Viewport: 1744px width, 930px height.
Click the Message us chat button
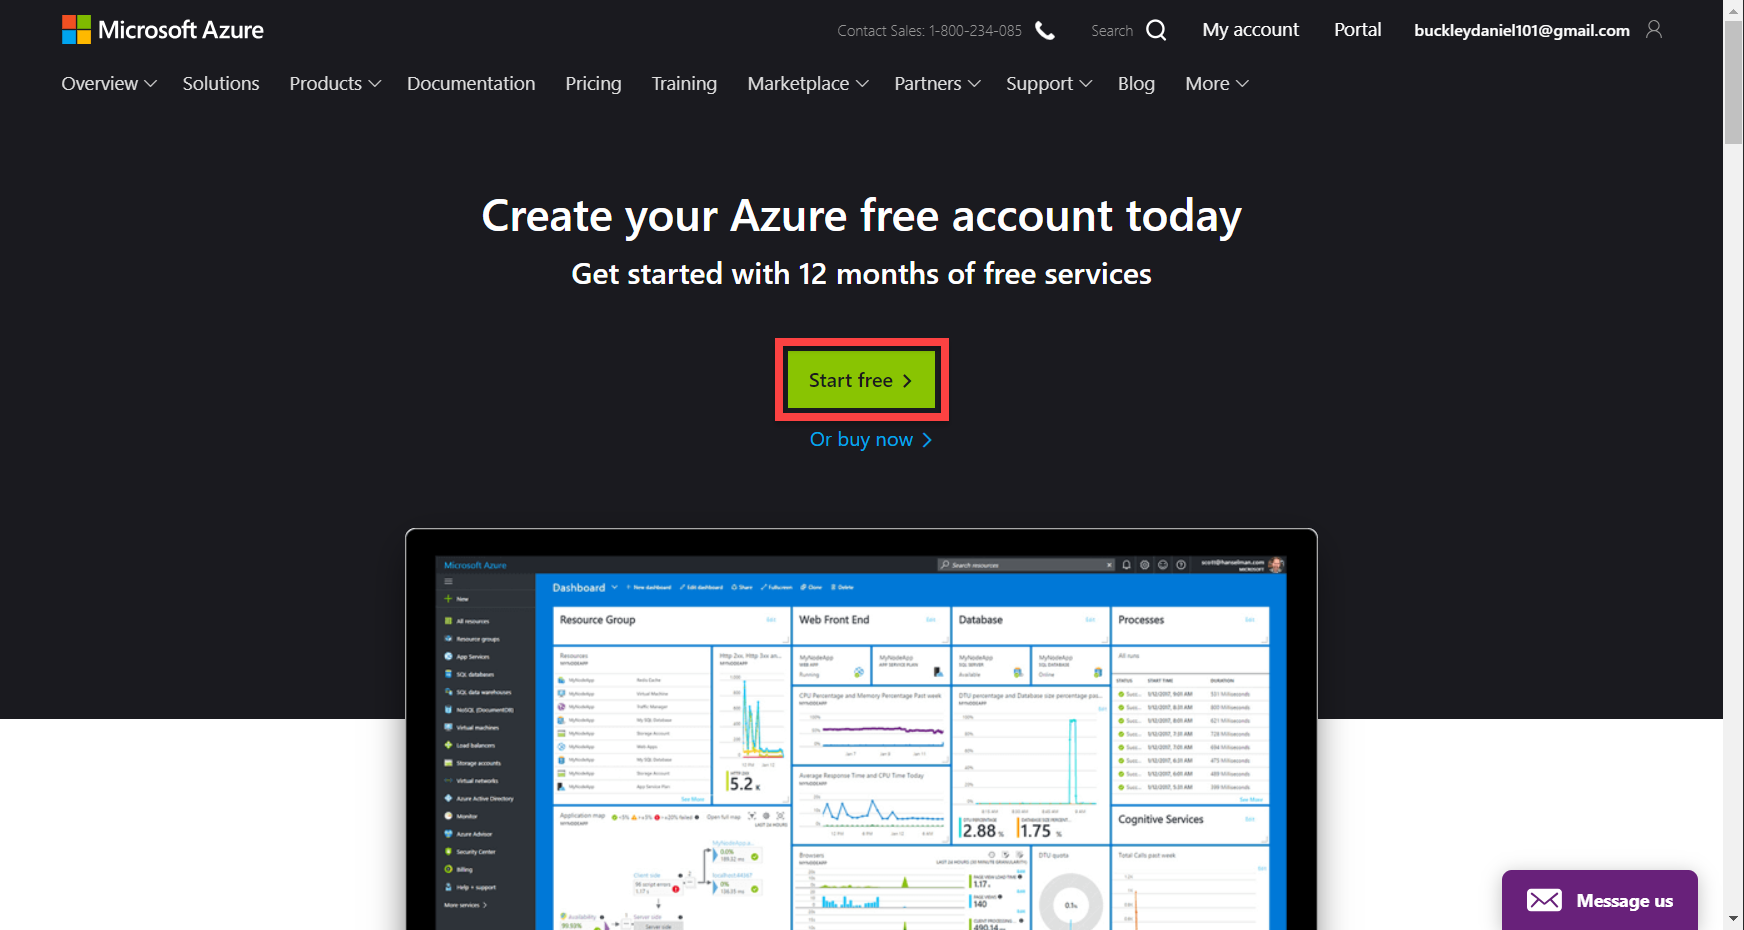[1600, 900]
